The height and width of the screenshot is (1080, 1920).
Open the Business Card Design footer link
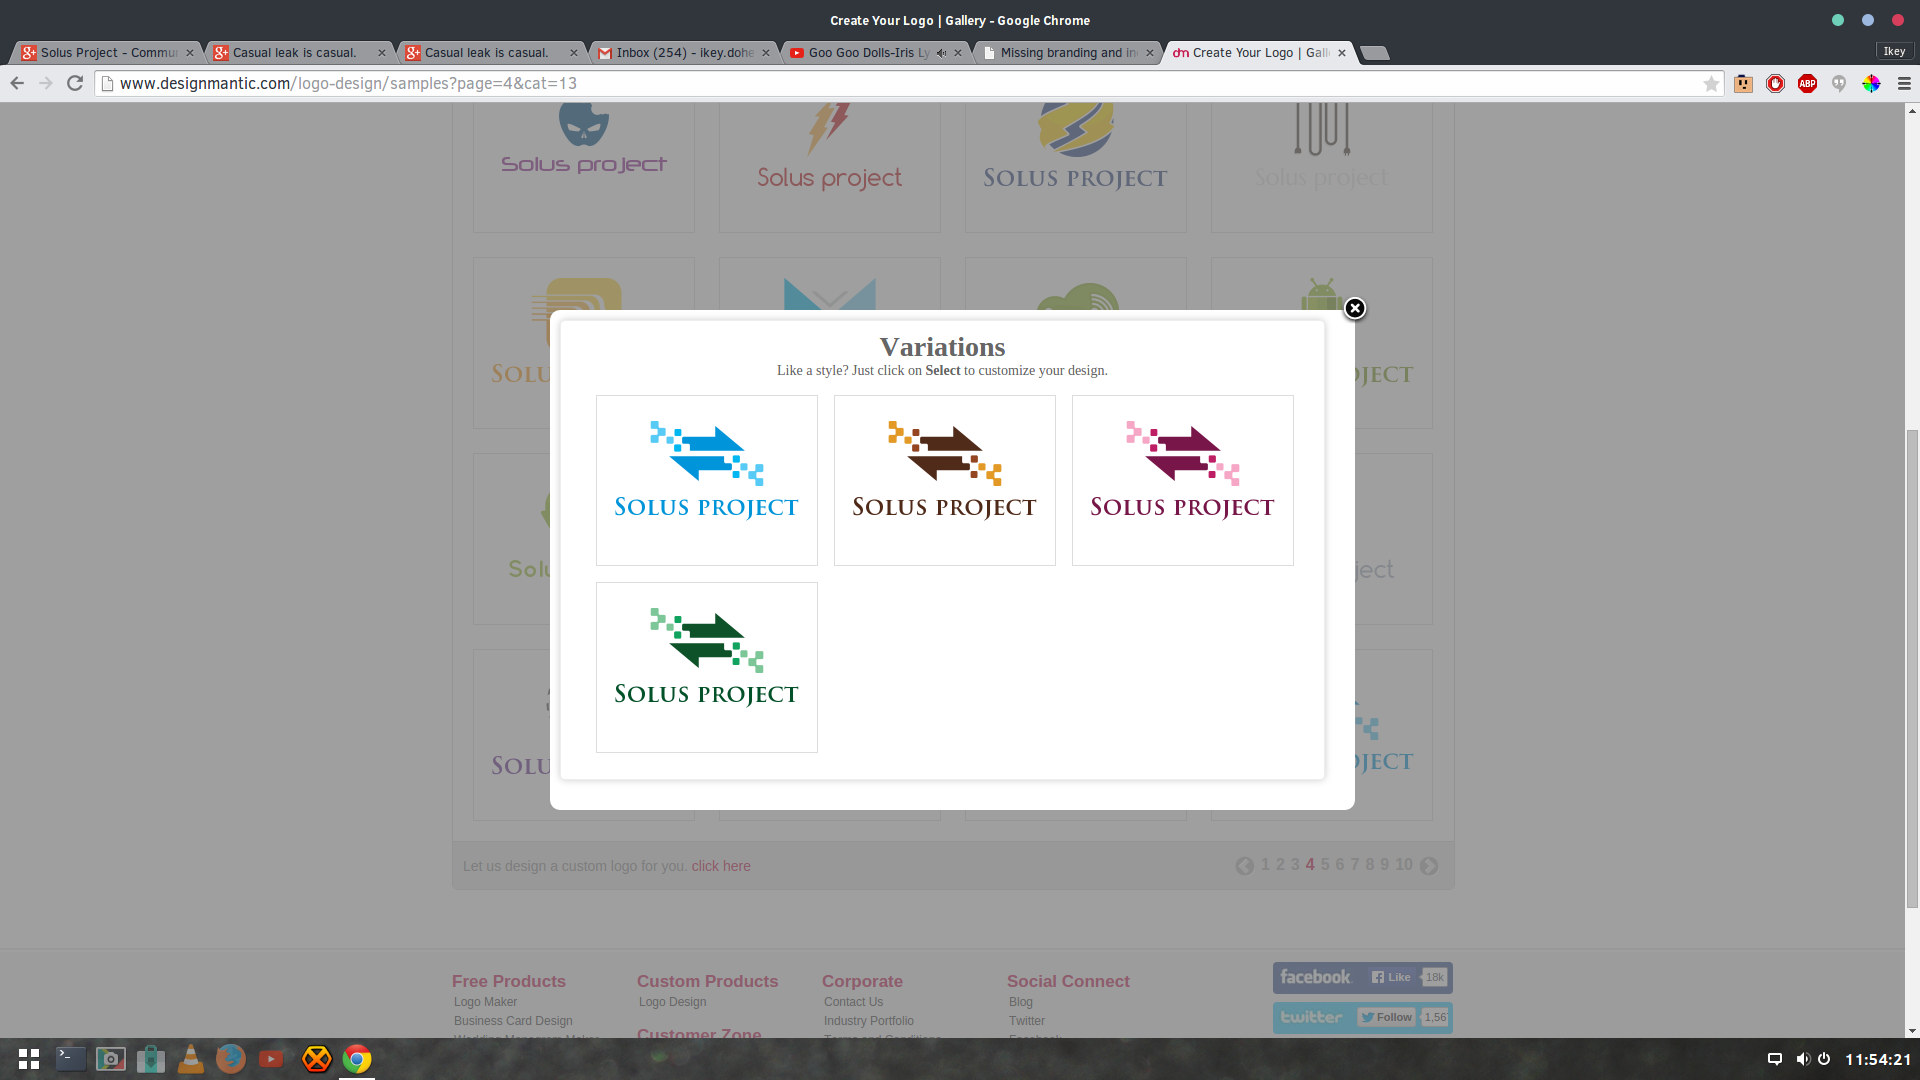(513, 1021)
